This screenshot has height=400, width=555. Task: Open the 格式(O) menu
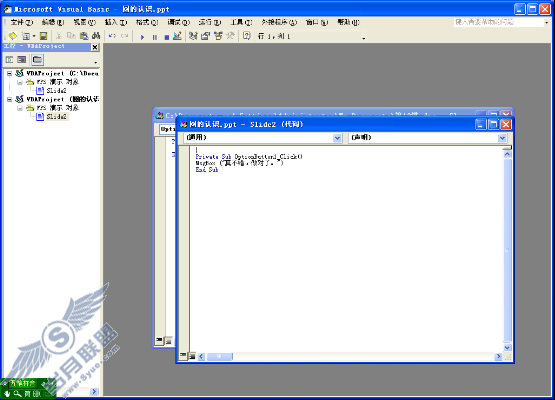[x=147, y=22]
